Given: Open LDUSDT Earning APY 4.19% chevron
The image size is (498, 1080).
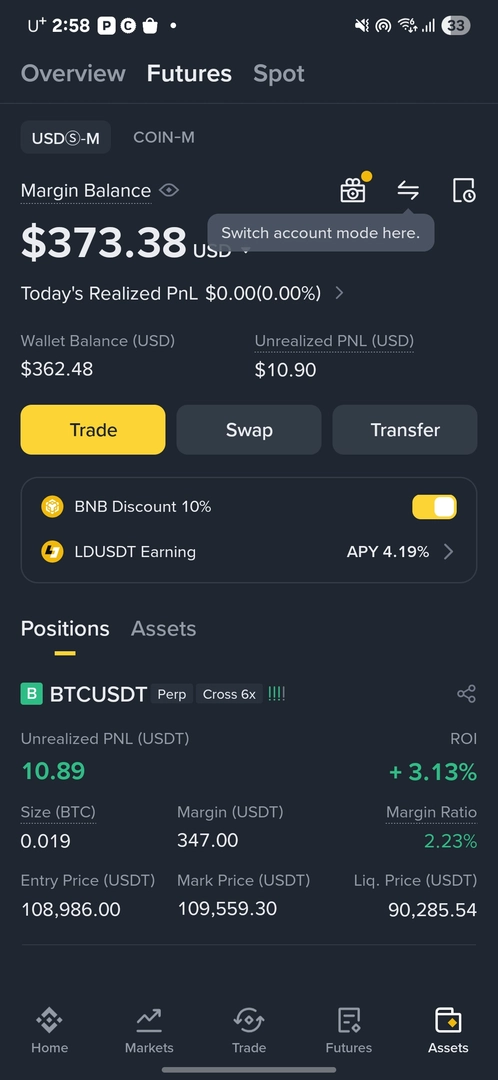Looking at the screenshot, I should [x=448, y=552].
